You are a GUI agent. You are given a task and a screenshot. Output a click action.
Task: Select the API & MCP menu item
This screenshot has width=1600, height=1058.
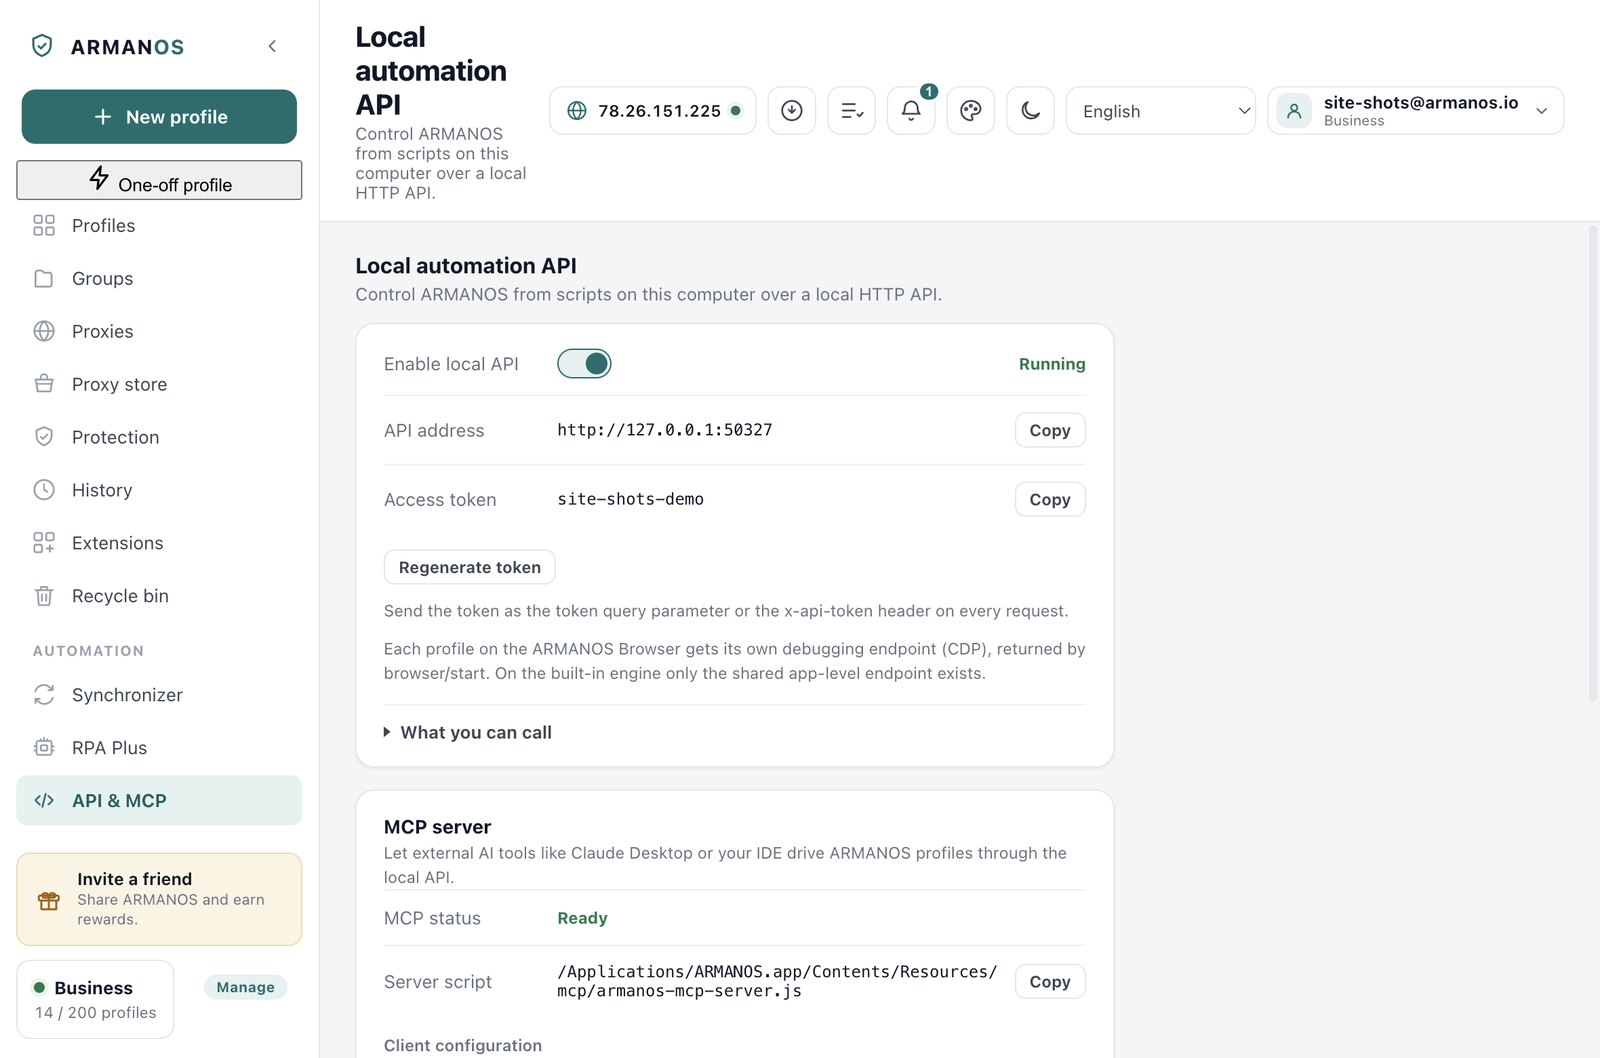(159, 800)
